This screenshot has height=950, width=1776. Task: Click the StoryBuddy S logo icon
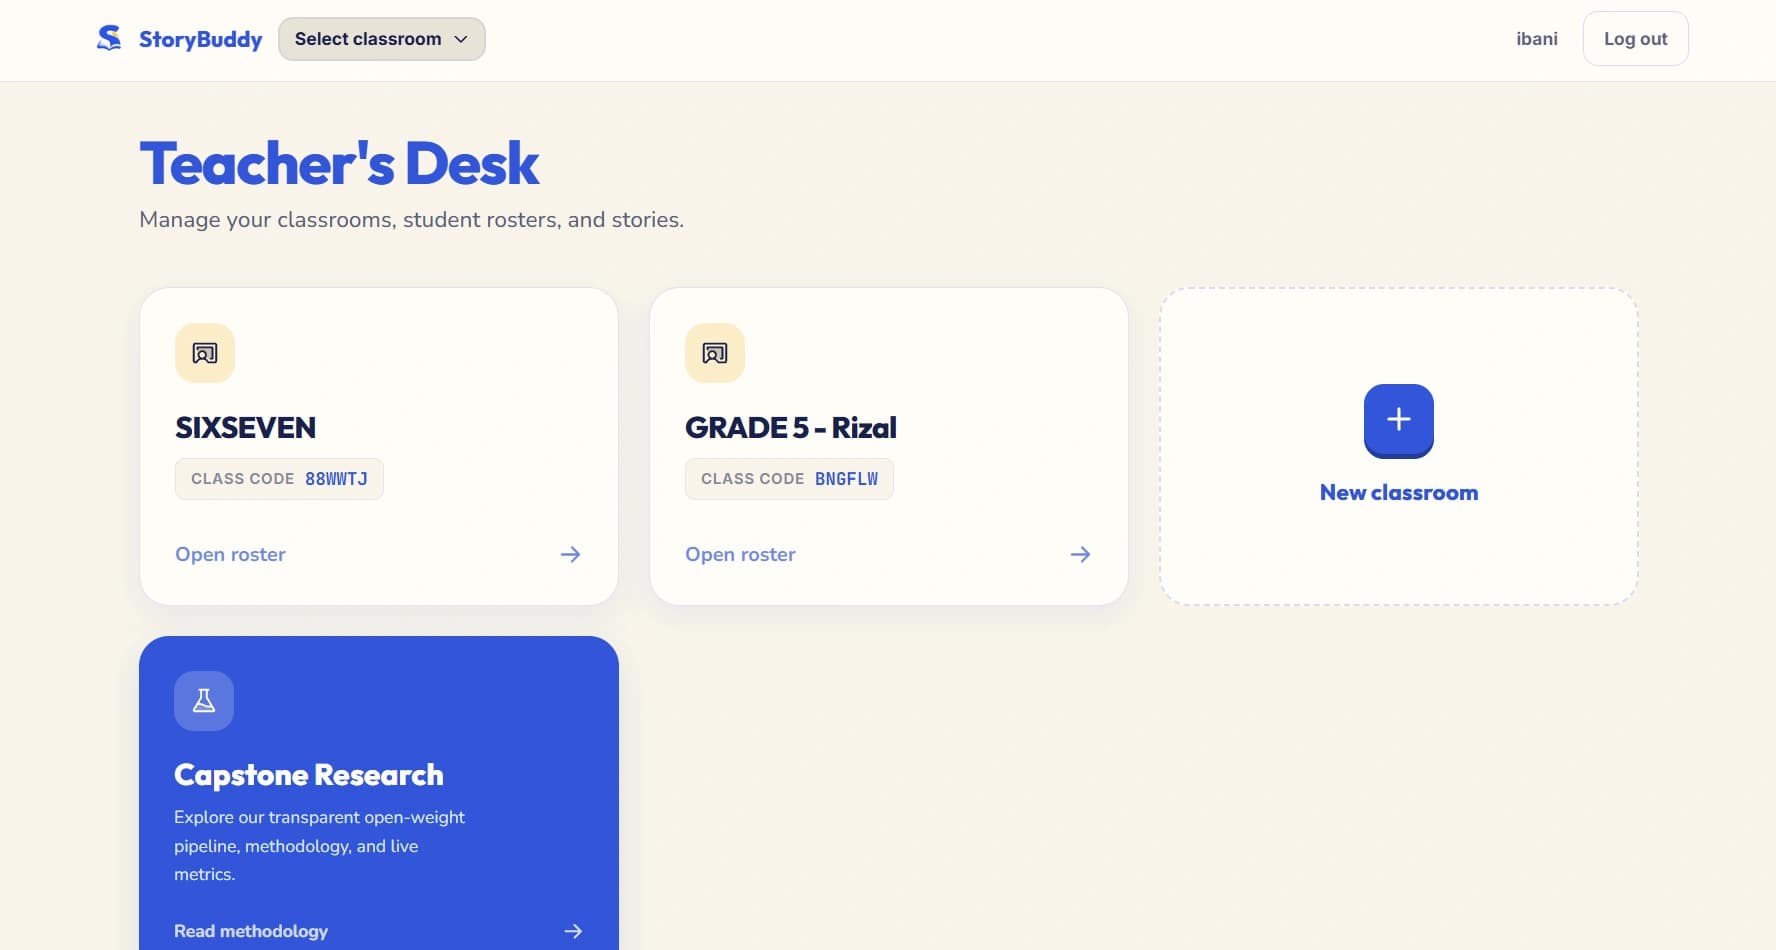(109, 38)
